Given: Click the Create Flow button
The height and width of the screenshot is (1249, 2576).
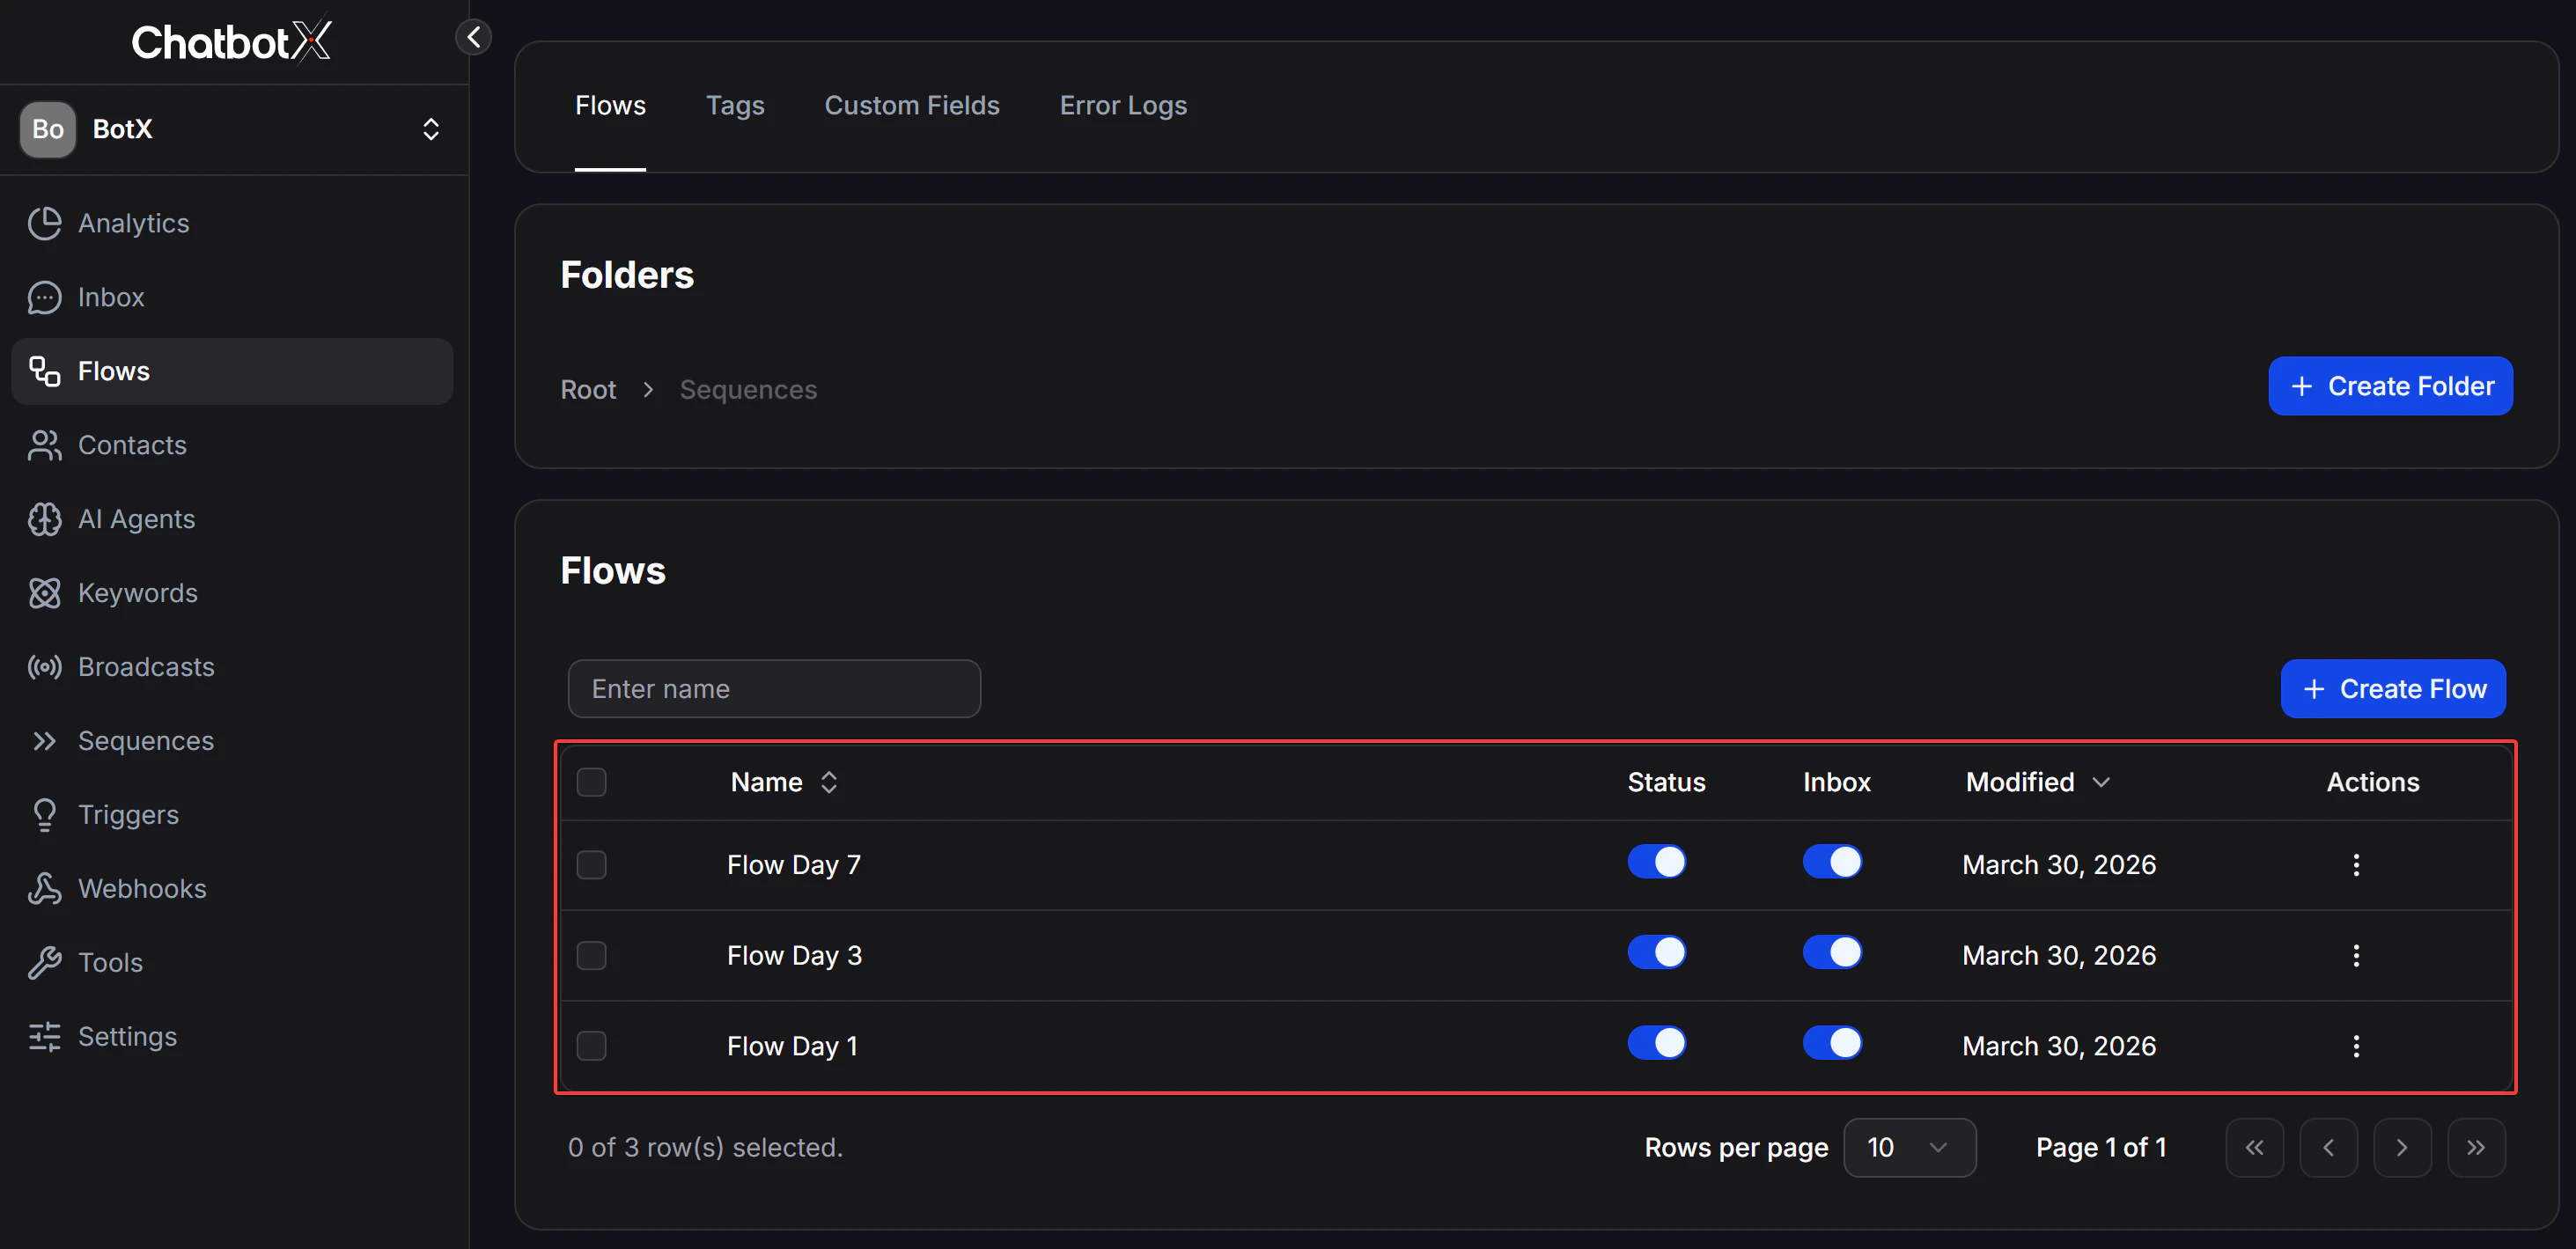Looking at the screenshot, I should (2393, 689).
